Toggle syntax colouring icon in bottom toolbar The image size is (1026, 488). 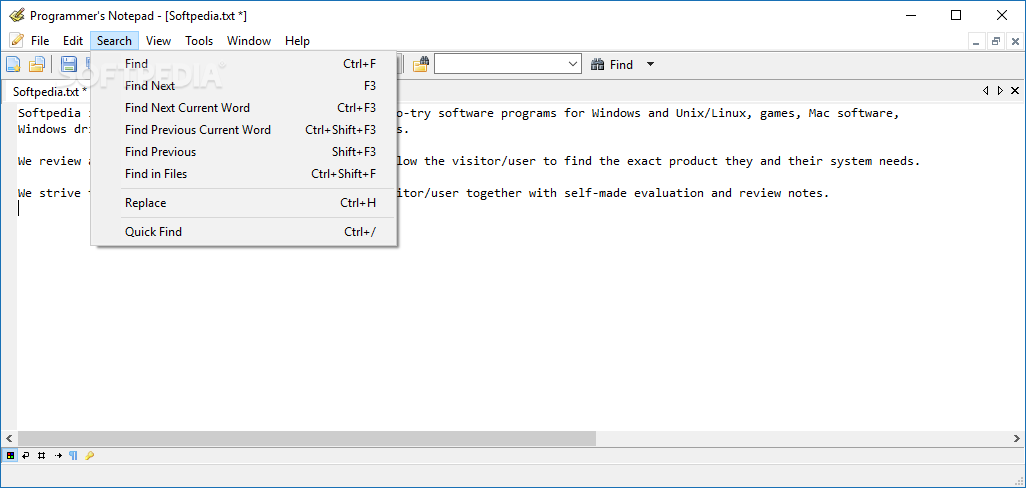(10, 455)
